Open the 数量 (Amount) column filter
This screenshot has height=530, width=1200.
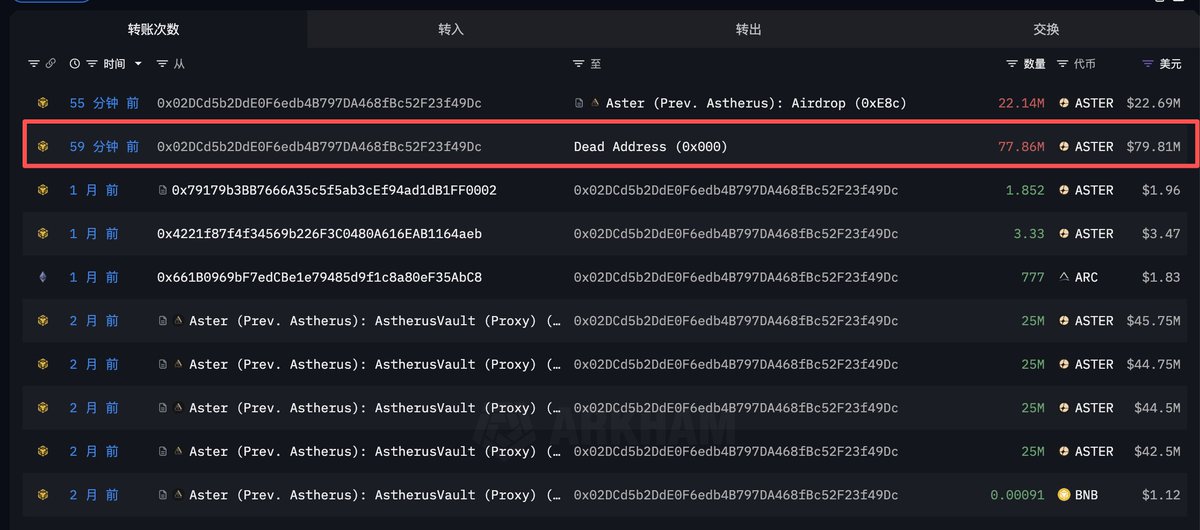click(1011, 64)
